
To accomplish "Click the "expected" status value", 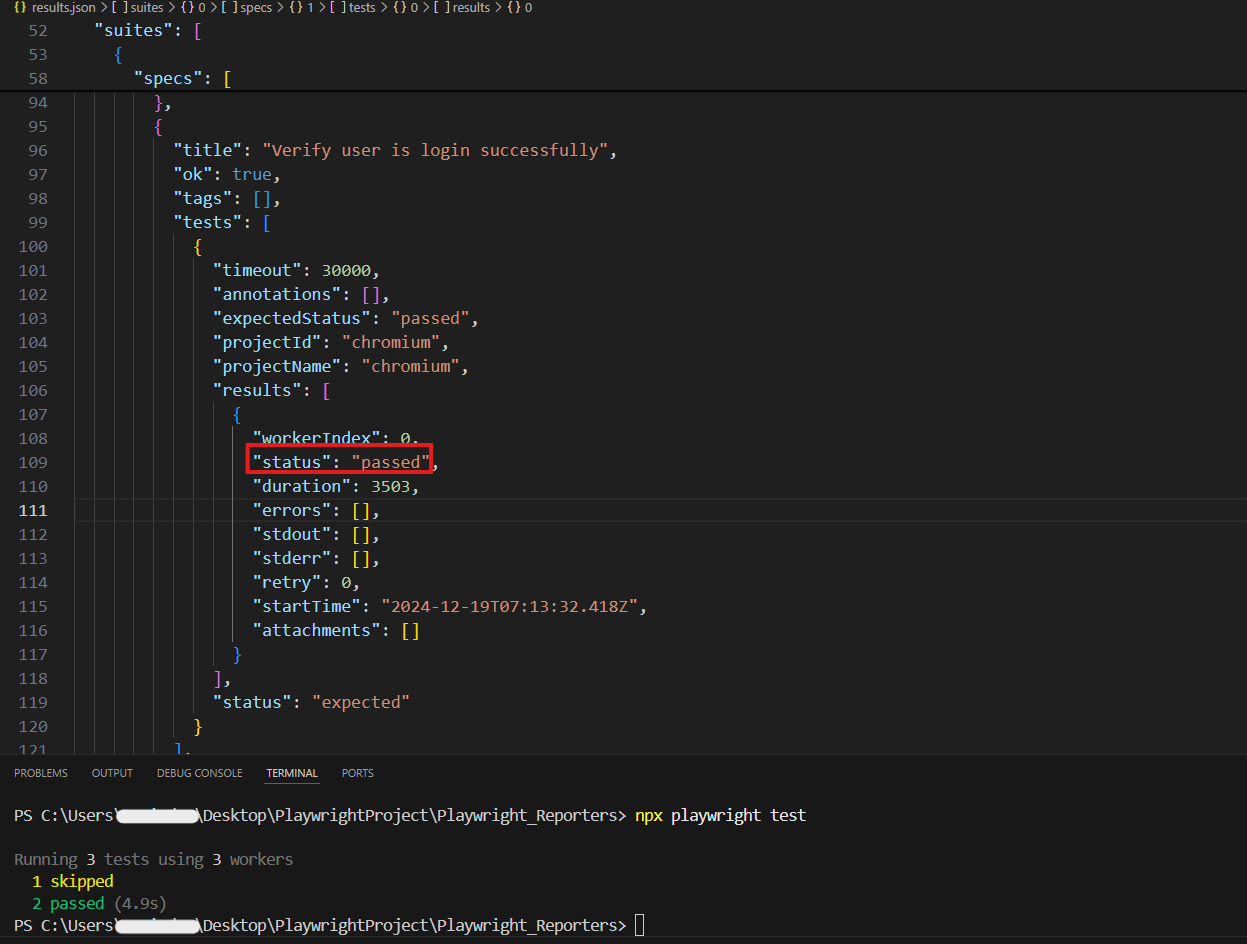I will pos(361,702).
